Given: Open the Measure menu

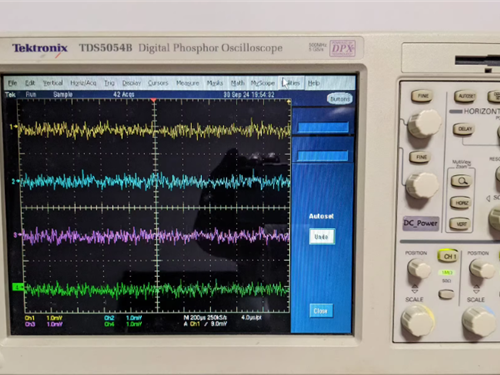Looking at the screenshot, I should [188, 83].
